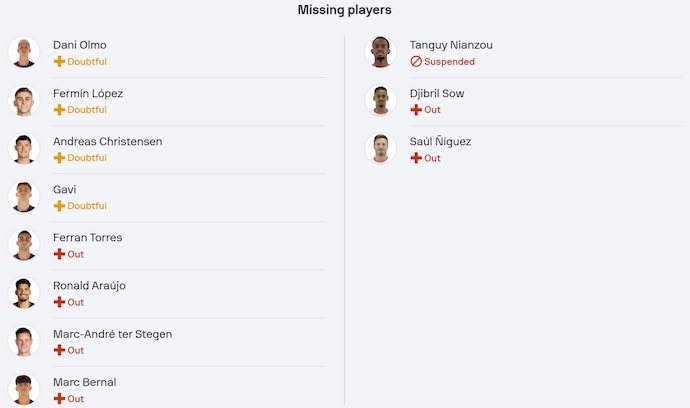The height and width of the screenshot is (408, 690).
Task: Click Ronald Araújo's avatar
Action: 24,292
